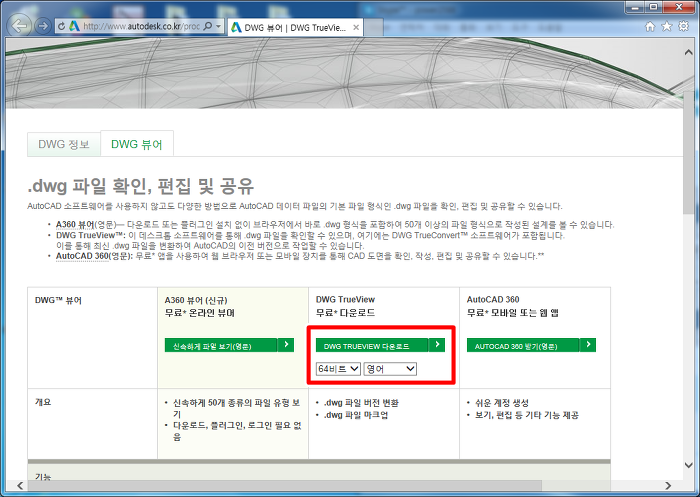Click the DWG TrueView column title text
The image size is (700, 497).
click(x=345, y=300)
